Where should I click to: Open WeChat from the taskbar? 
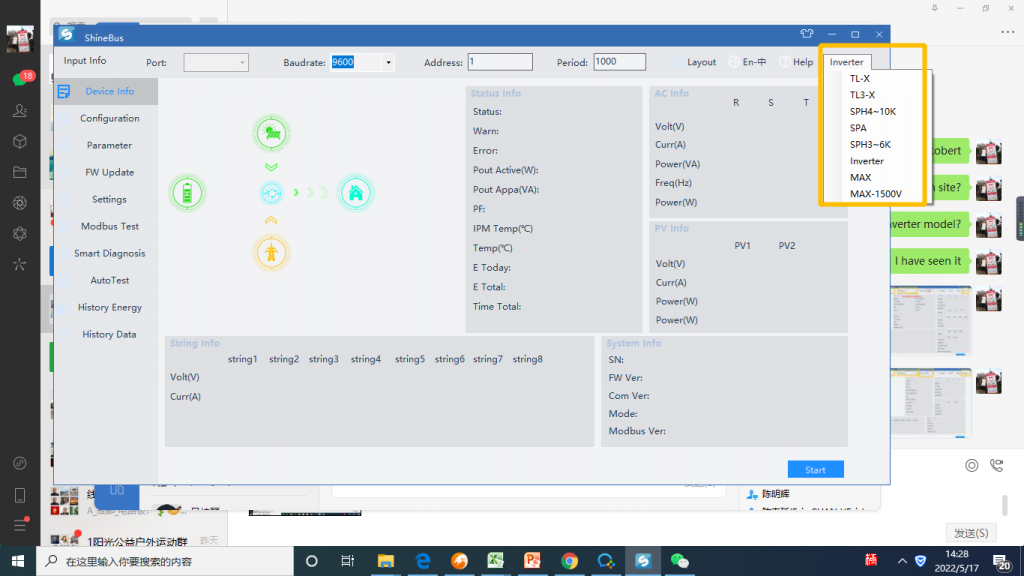[x=679, y=561]
